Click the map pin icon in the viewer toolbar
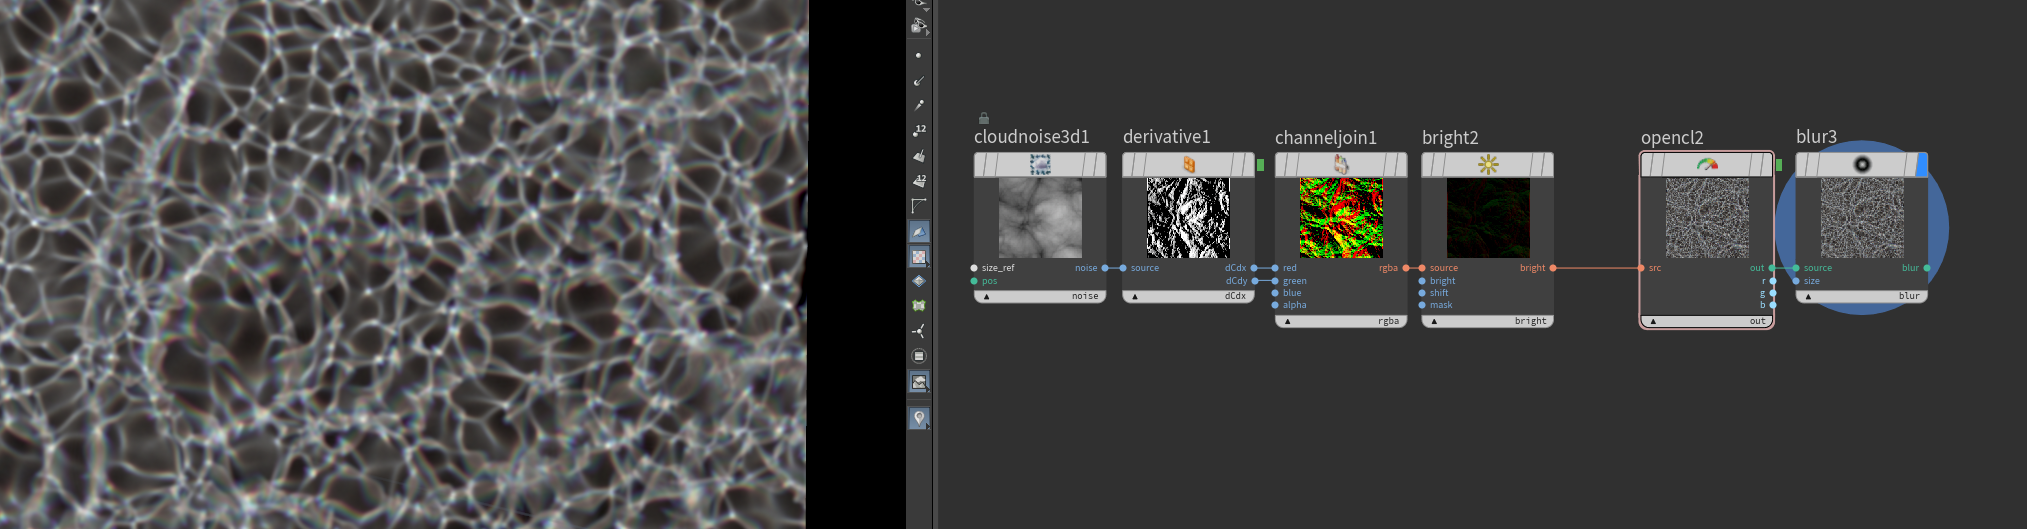2027x529 pixels. 919,418
